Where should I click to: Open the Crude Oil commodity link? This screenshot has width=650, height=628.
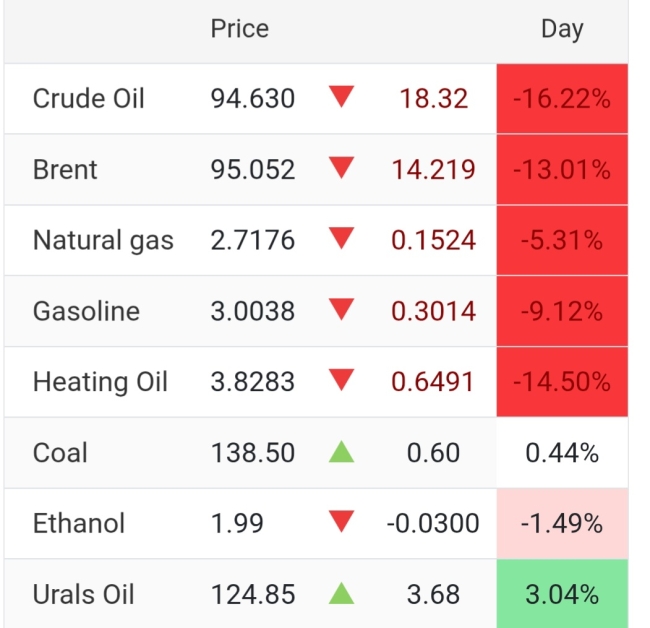(x=89, y=99)
